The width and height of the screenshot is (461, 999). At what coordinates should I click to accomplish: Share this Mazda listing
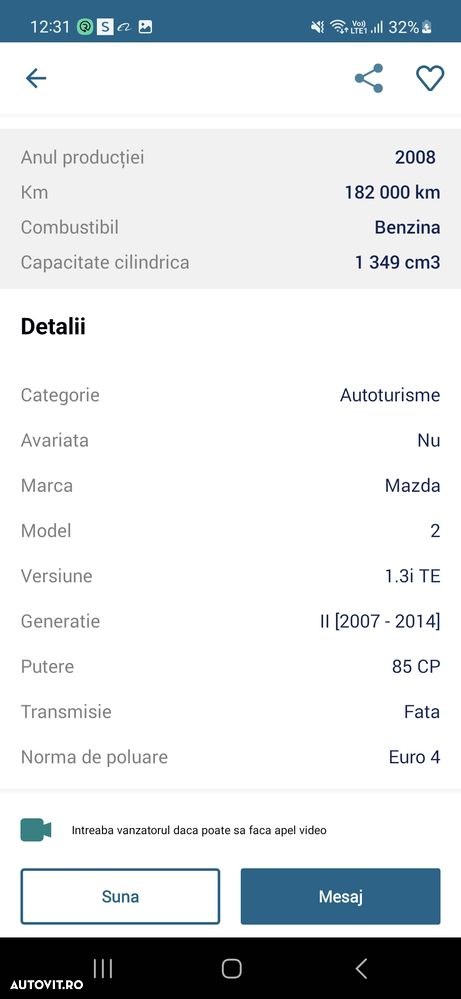369,78
